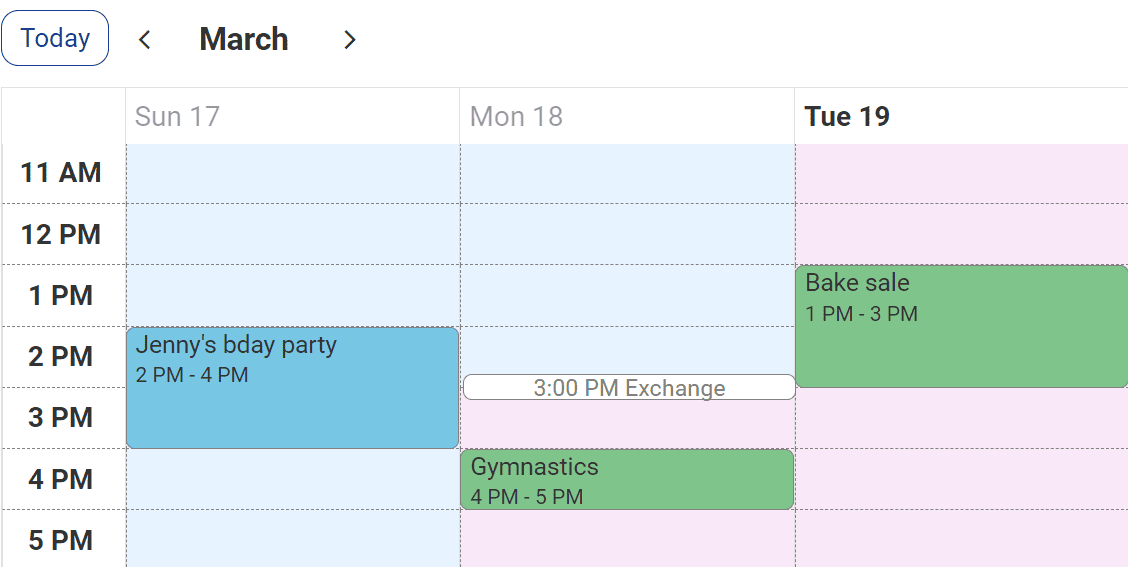Select the 3:00 PM Exchange marker

629,387
